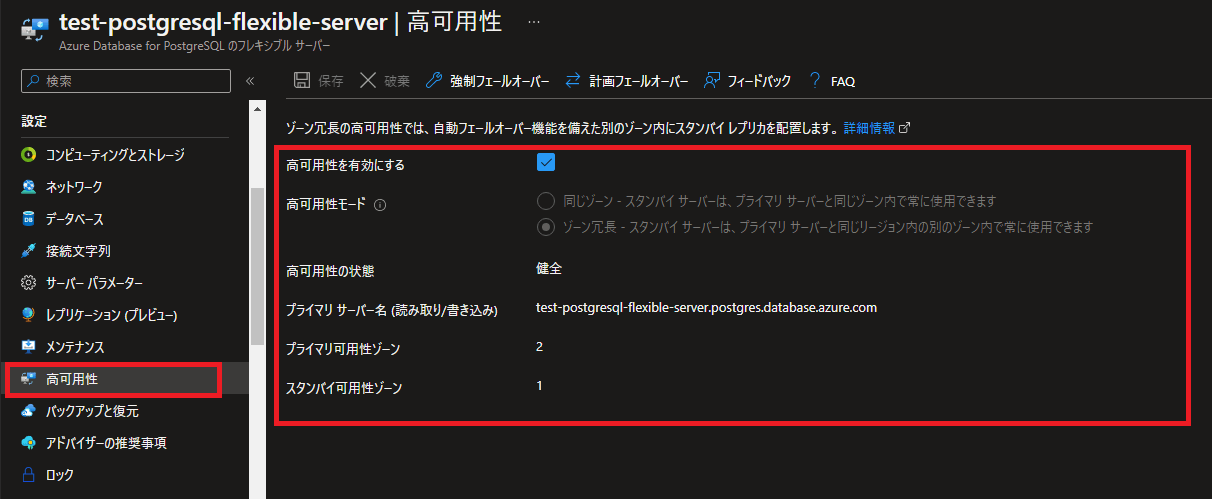Viewport: 1212px width, 499px height.
Task: Click サーバー パラメーター gear icon
Action: coord(28,283)
